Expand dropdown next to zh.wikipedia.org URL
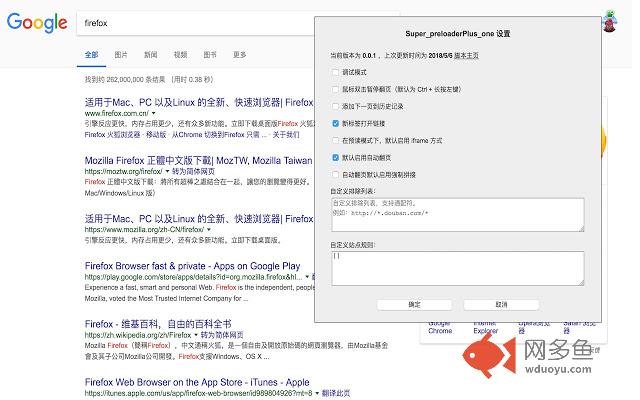The height and width of the screenshot is (400, 640). (x=196, y=335)
